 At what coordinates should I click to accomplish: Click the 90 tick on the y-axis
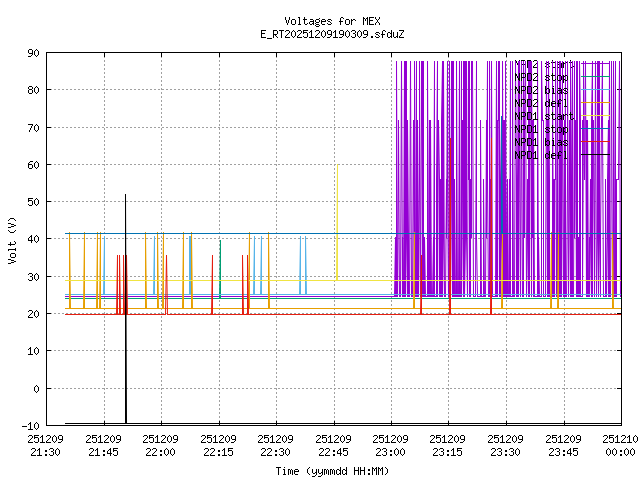coord(33,53)
